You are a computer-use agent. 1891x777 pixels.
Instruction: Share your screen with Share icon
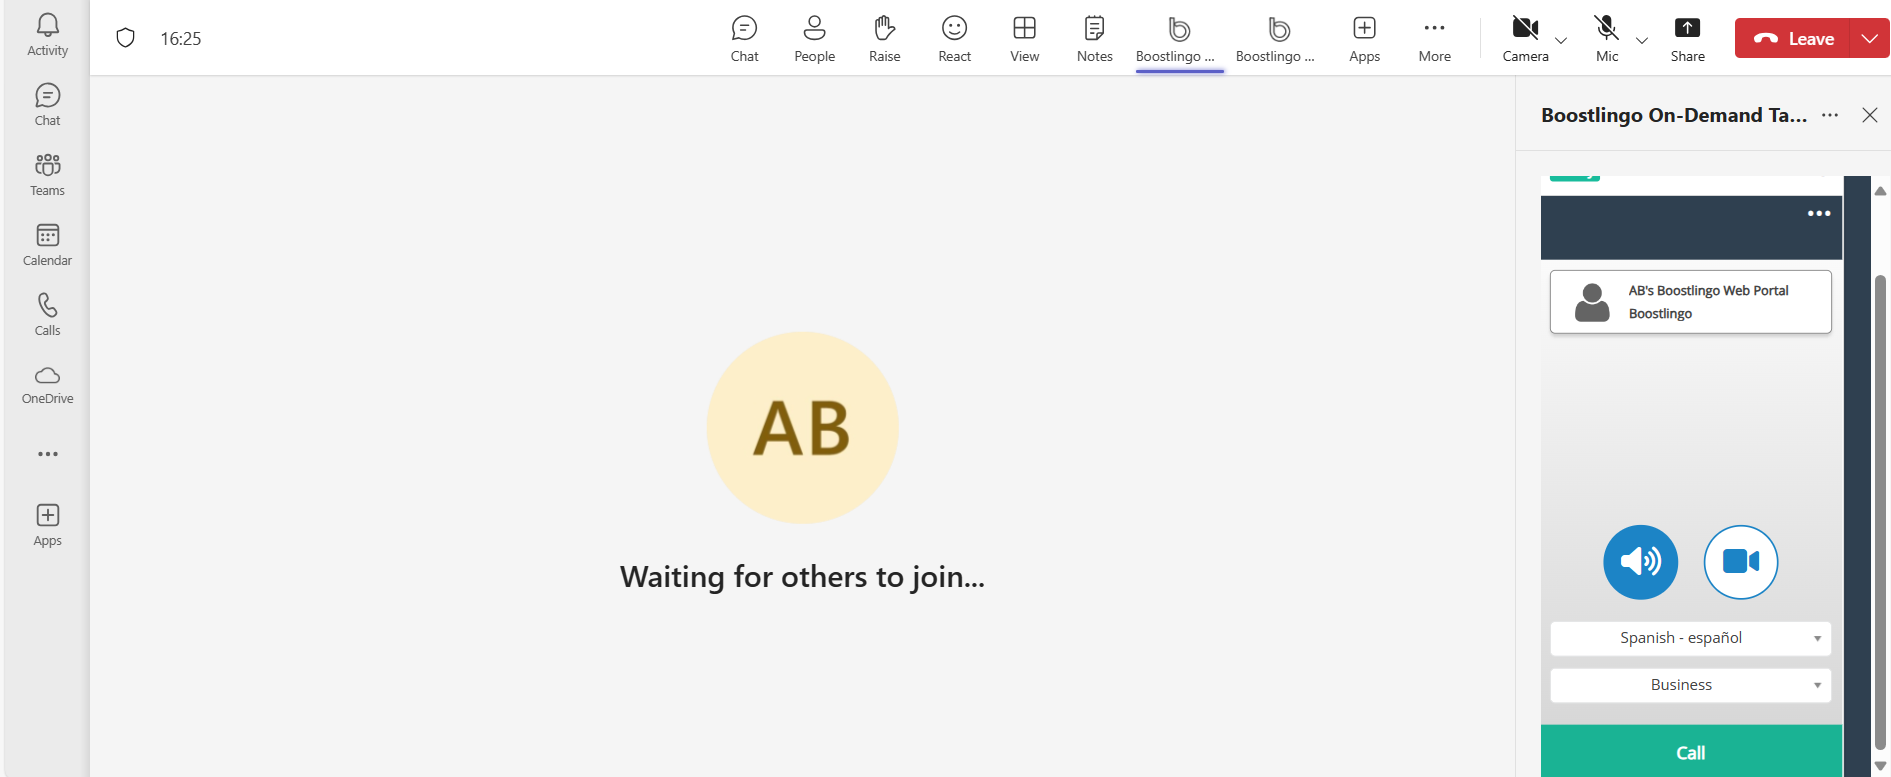click(1687, 39)
